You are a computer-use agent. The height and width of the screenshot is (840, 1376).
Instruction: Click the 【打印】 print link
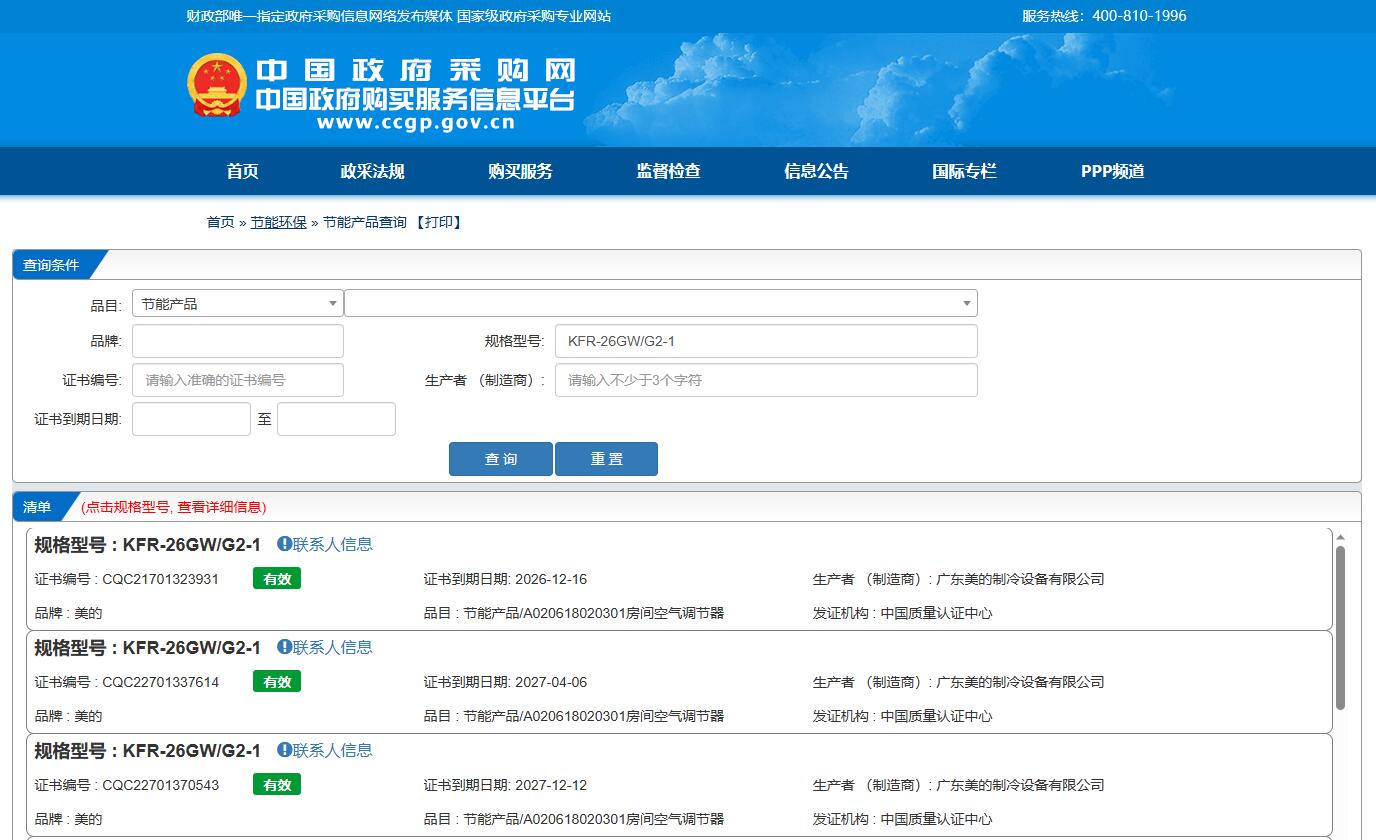[x=438, y=222]
